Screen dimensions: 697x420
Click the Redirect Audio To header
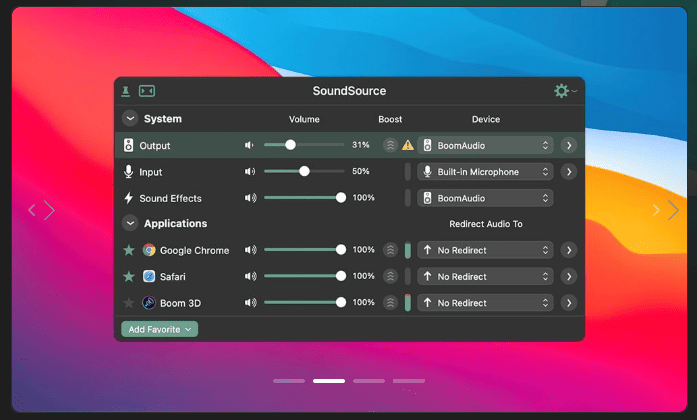(486, 224)
